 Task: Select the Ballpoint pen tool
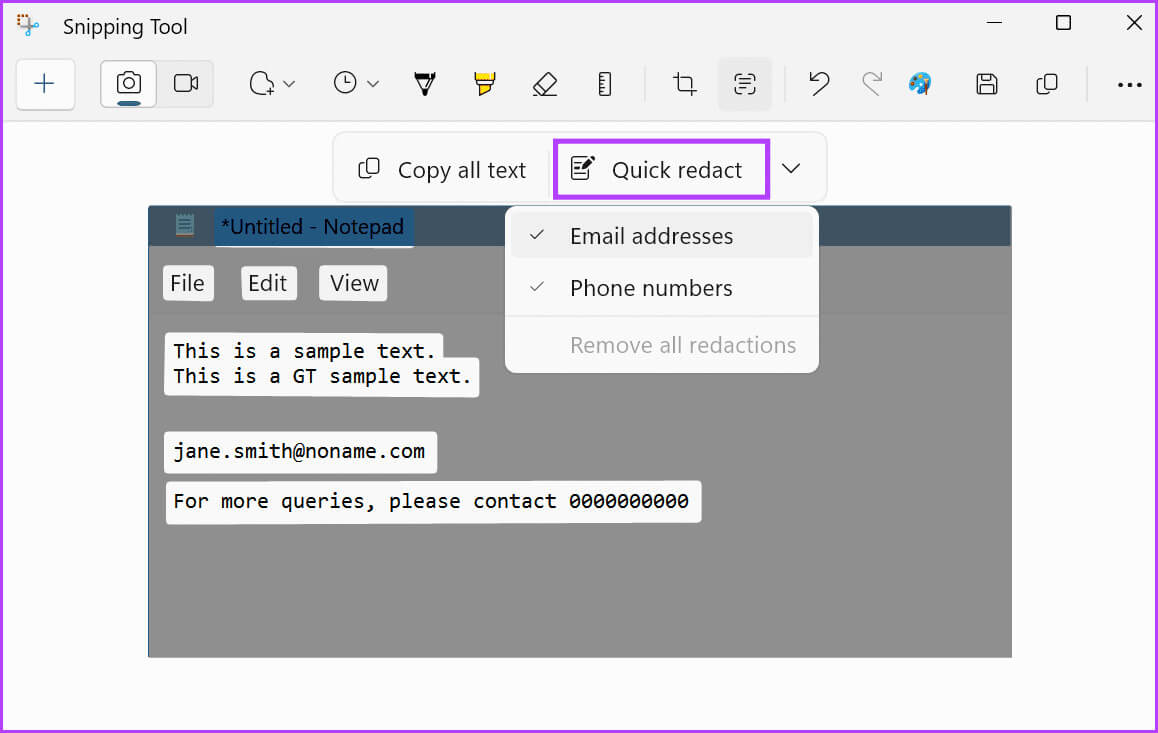pyautogui.click(x=425, y=84)
